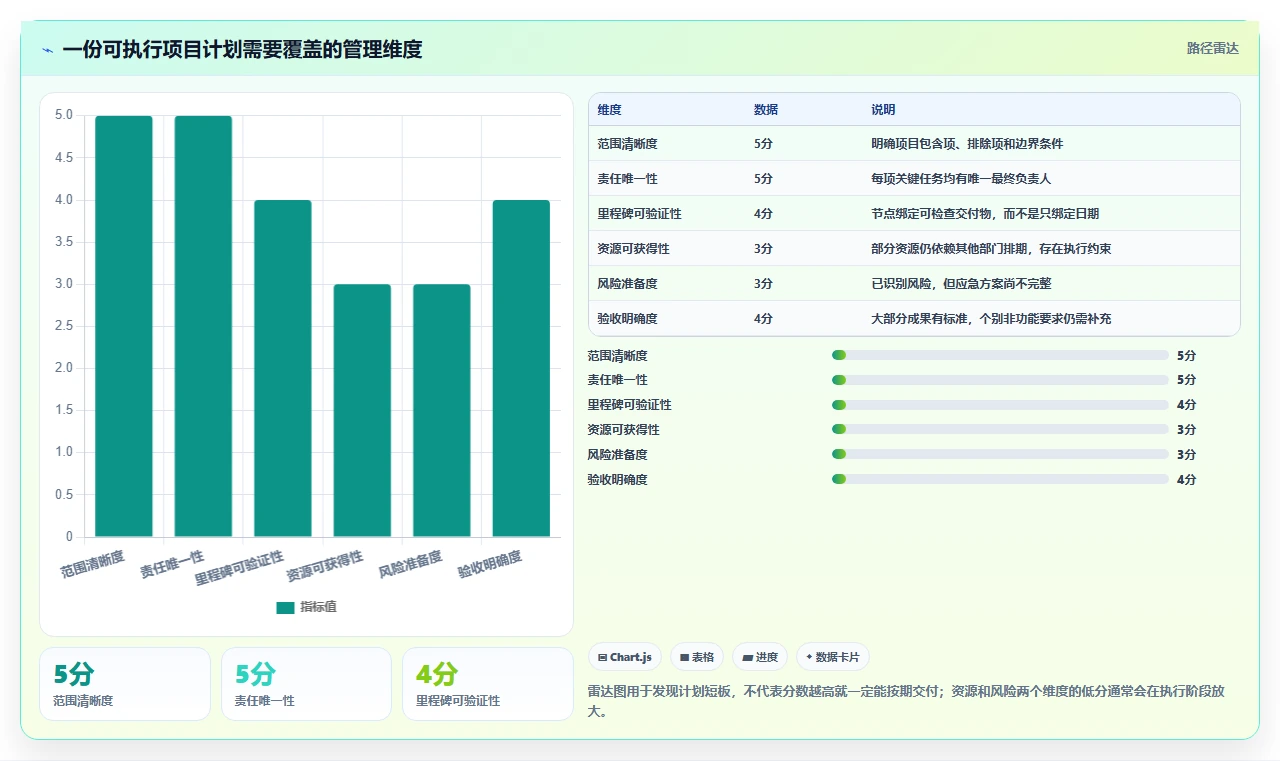
Task: Click the 数据卡片 tag chip
Action: 833,657
